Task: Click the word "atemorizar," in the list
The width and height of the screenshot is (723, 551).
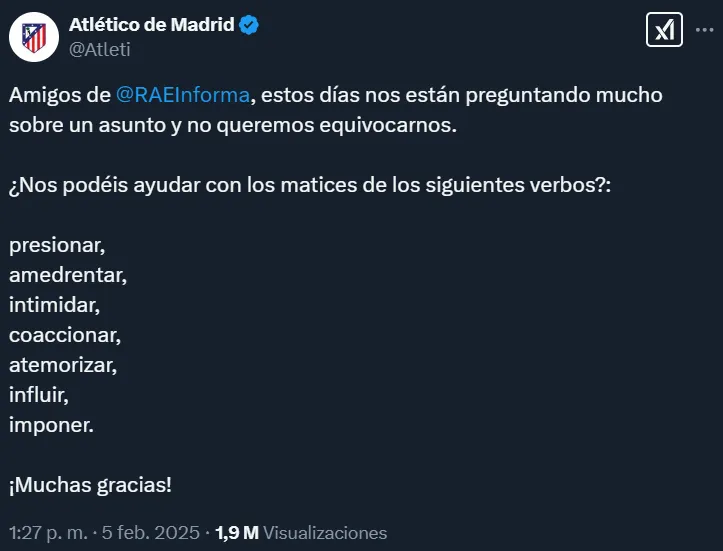Action: [x=63, y=365]
